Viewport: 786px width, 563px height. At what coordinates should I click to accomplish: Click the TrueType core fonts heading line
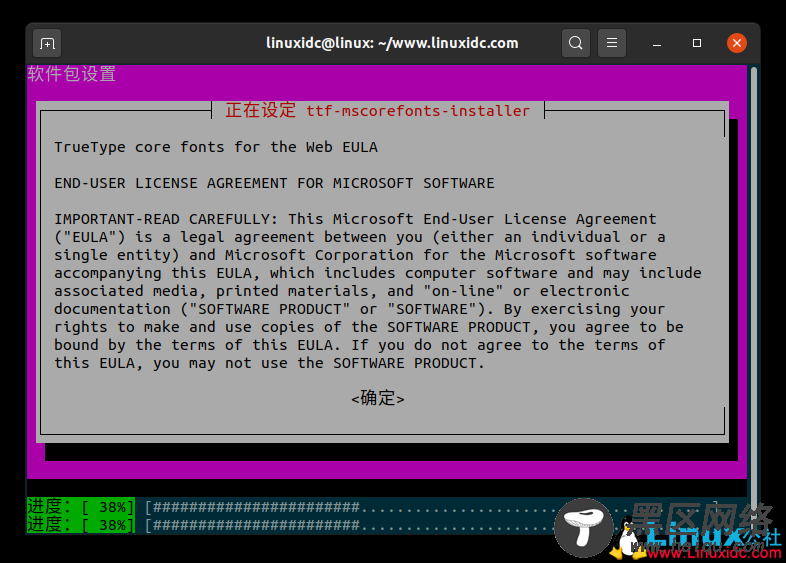216,147
